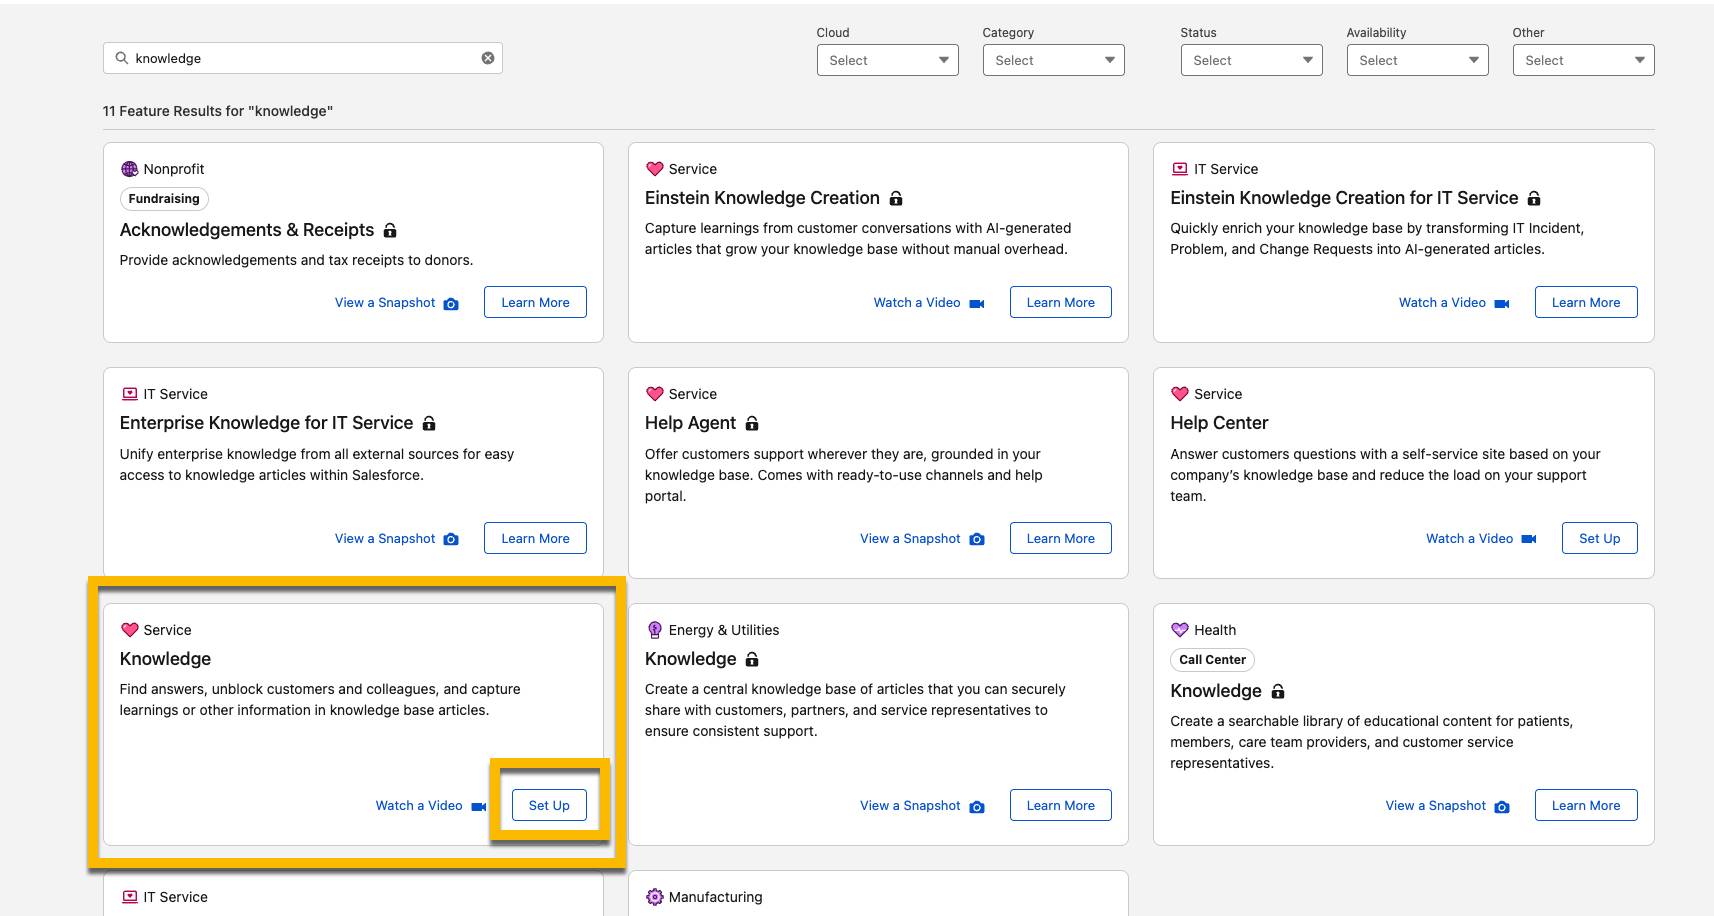Screen dimensions: 1714x916
Task: Click Service heart icon on Einstein Knowledge Creation card
Action: (655, 169)
